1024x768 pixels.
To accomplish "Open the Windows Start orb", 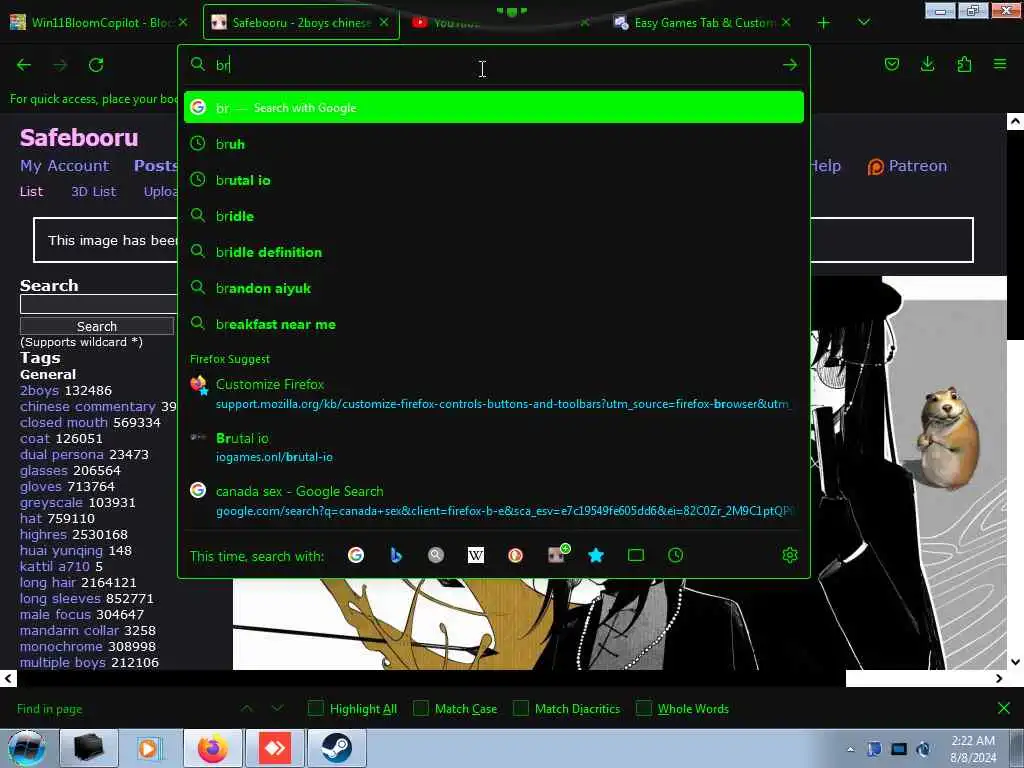I will click(27, 748).
